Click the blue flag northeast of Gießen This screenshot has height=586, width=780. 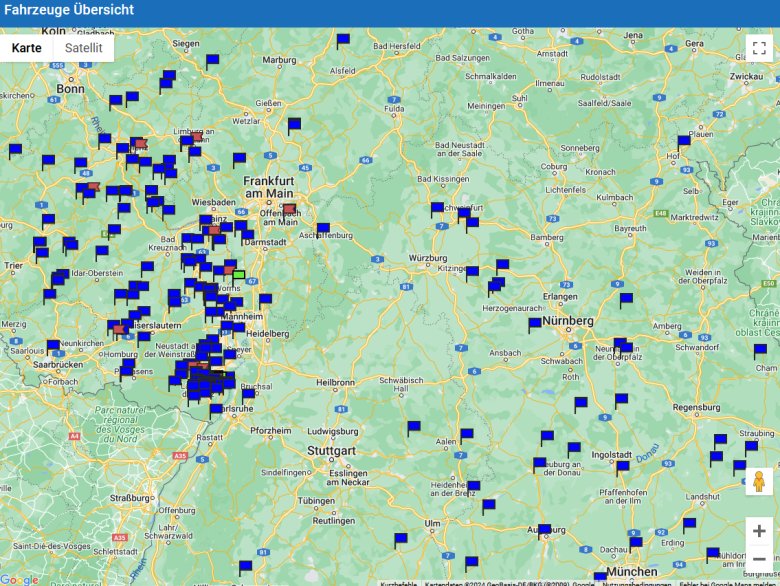(x=294, y=125)
